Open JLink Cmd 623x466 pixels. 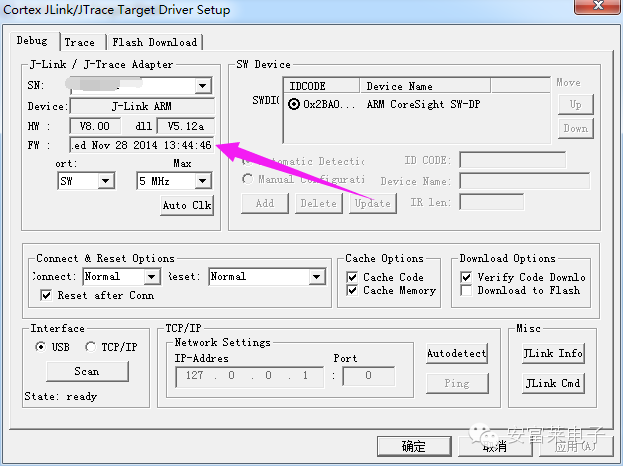tap(553, 383)
